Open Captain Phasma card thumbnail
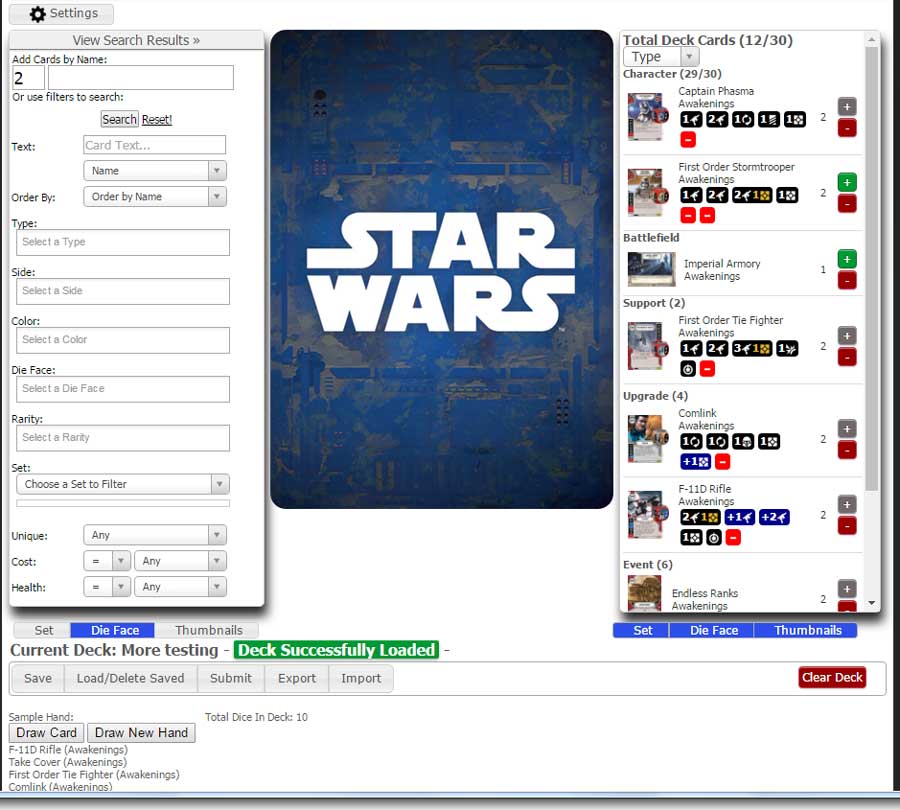The image size is (900, 810). pos(648,117)
